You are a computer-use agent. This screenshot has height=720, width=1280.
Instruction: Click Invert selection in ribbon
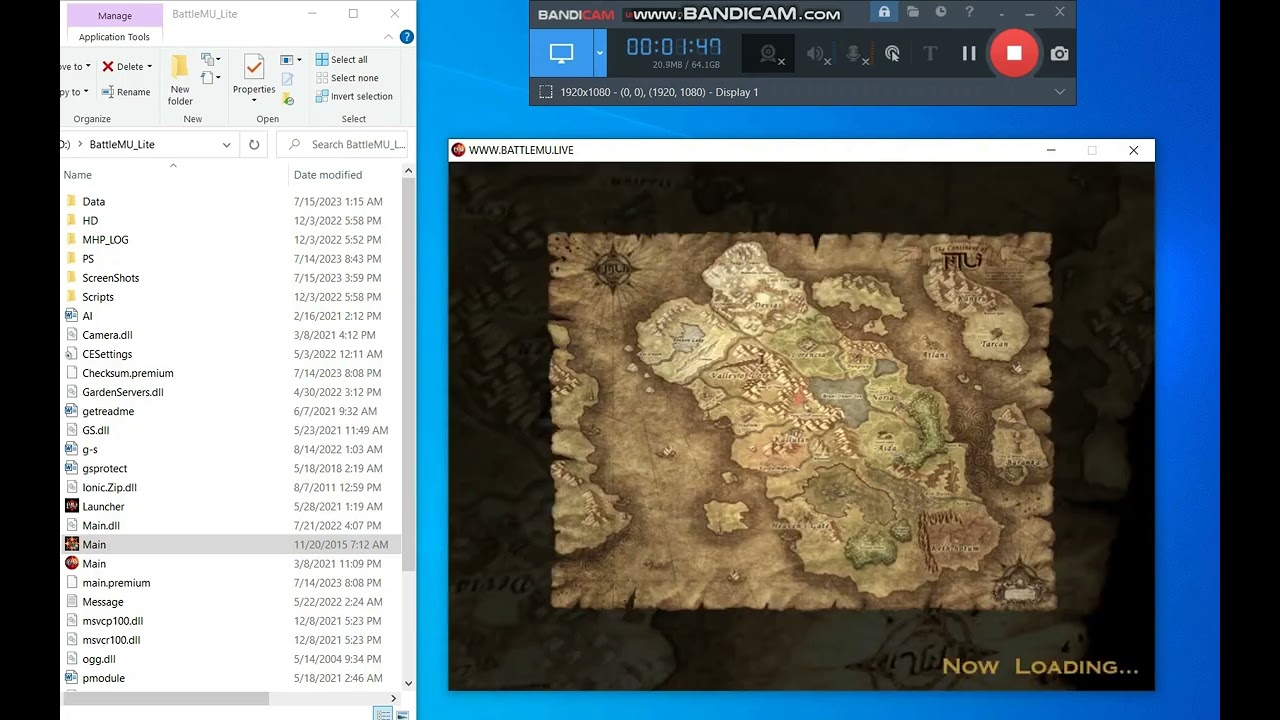pos(353,96)
